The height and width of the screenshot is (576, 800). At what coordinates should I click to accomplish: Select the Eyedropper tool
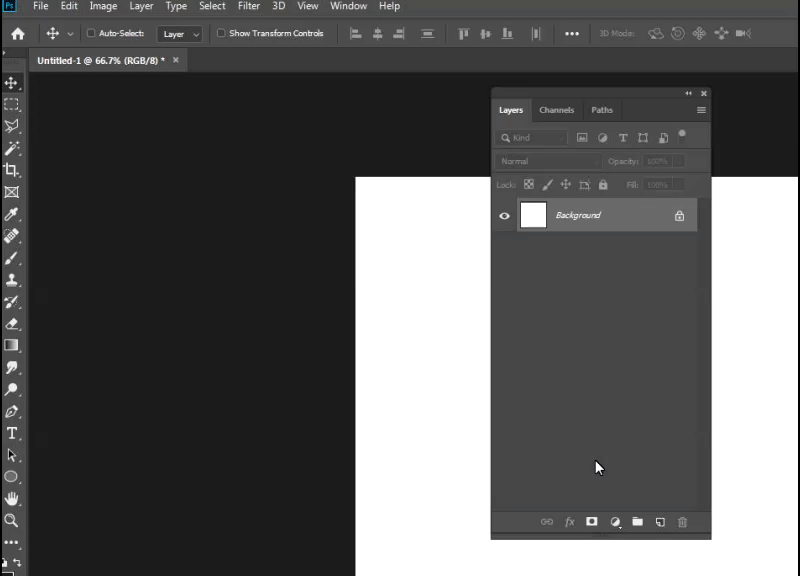click(x=12, y=214)
